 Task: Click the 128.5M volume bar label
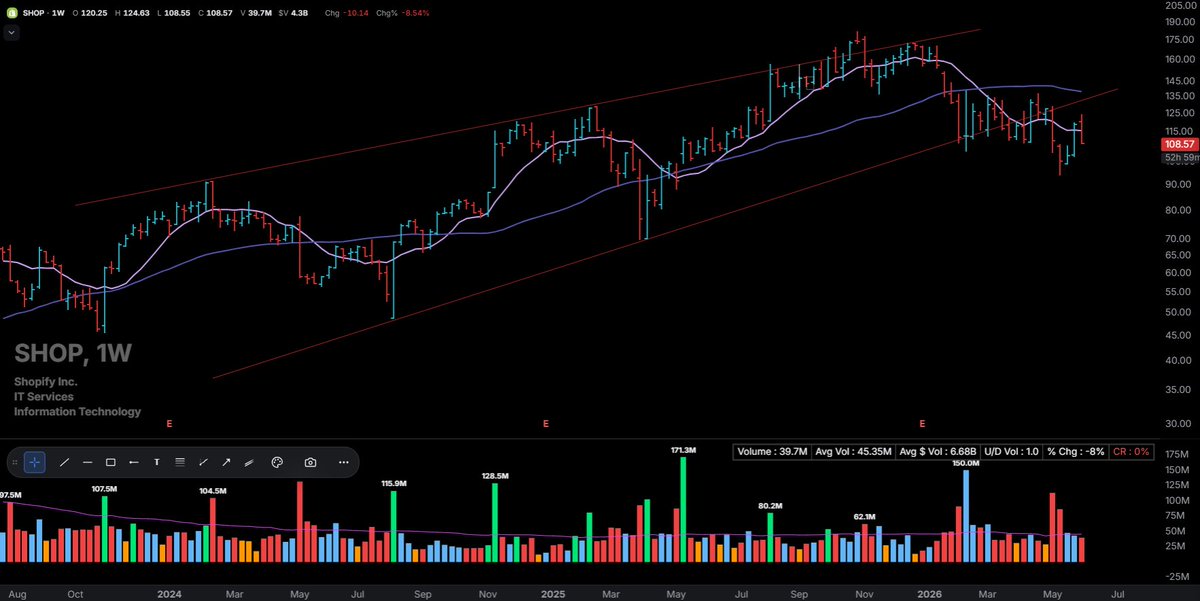(x=495, y=476)
